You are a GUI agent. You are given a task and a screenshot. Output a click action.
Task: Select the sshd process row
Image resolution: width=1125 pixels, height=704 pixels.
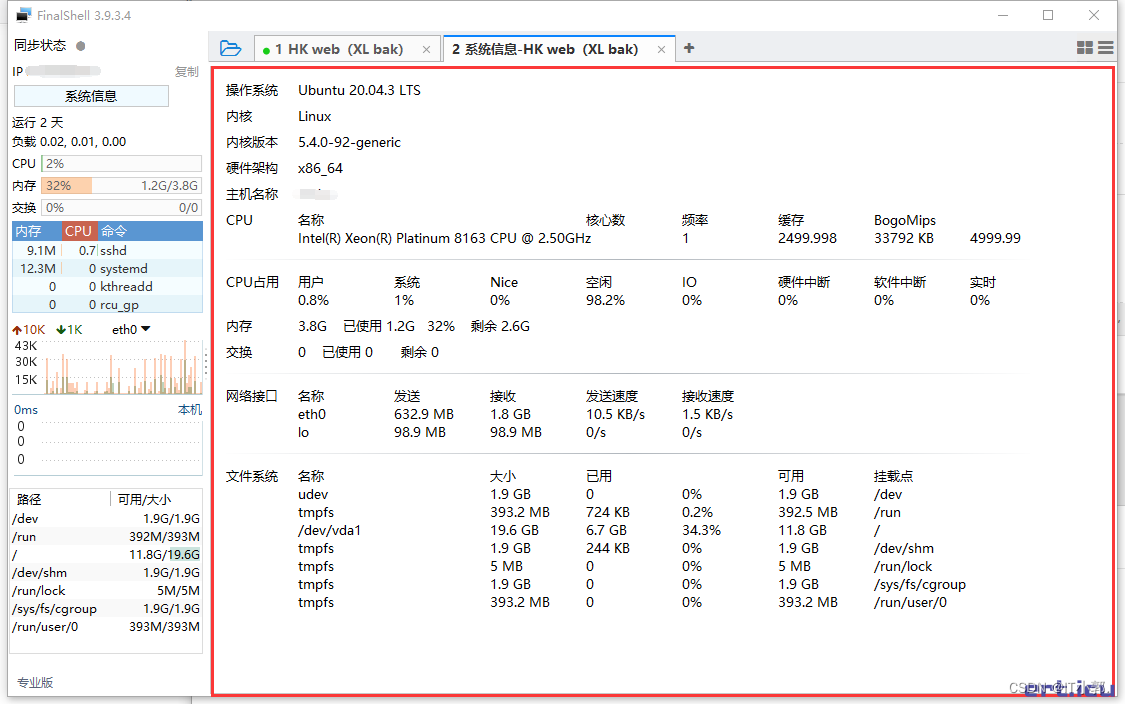[x=105, y=251]
